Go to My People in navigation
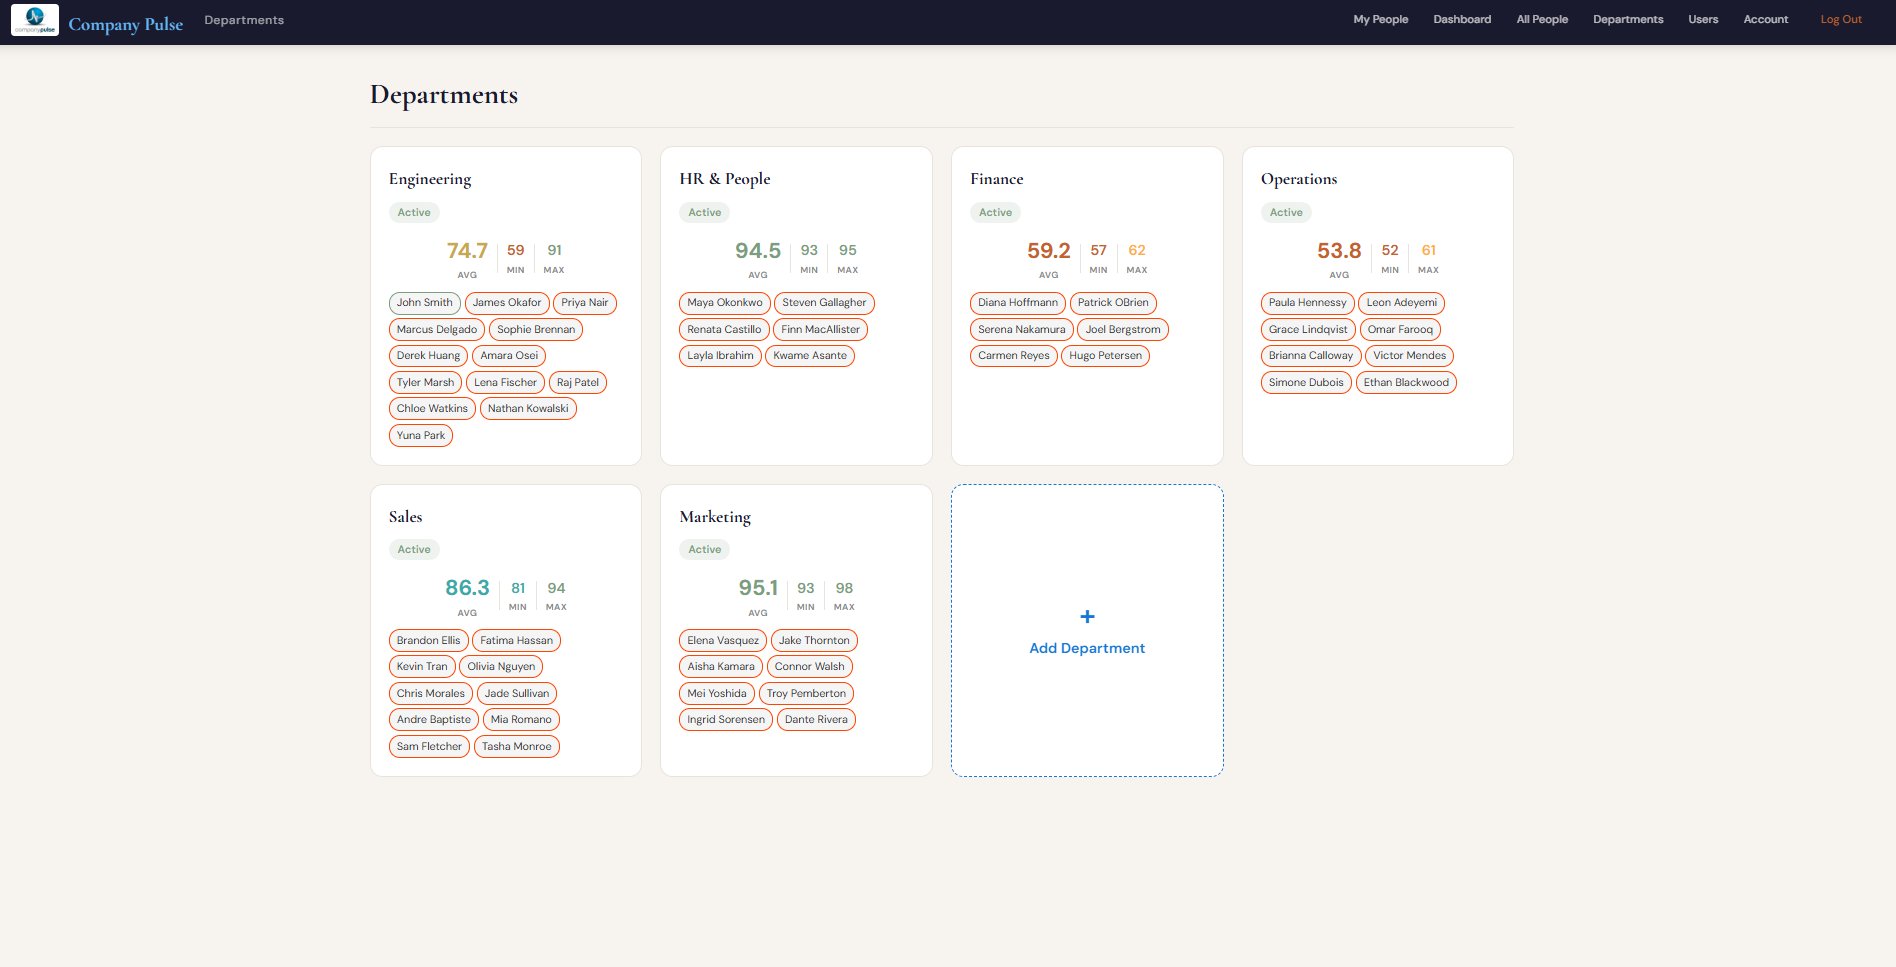This screenshot has width=1896, height=967. point(1380,20)
